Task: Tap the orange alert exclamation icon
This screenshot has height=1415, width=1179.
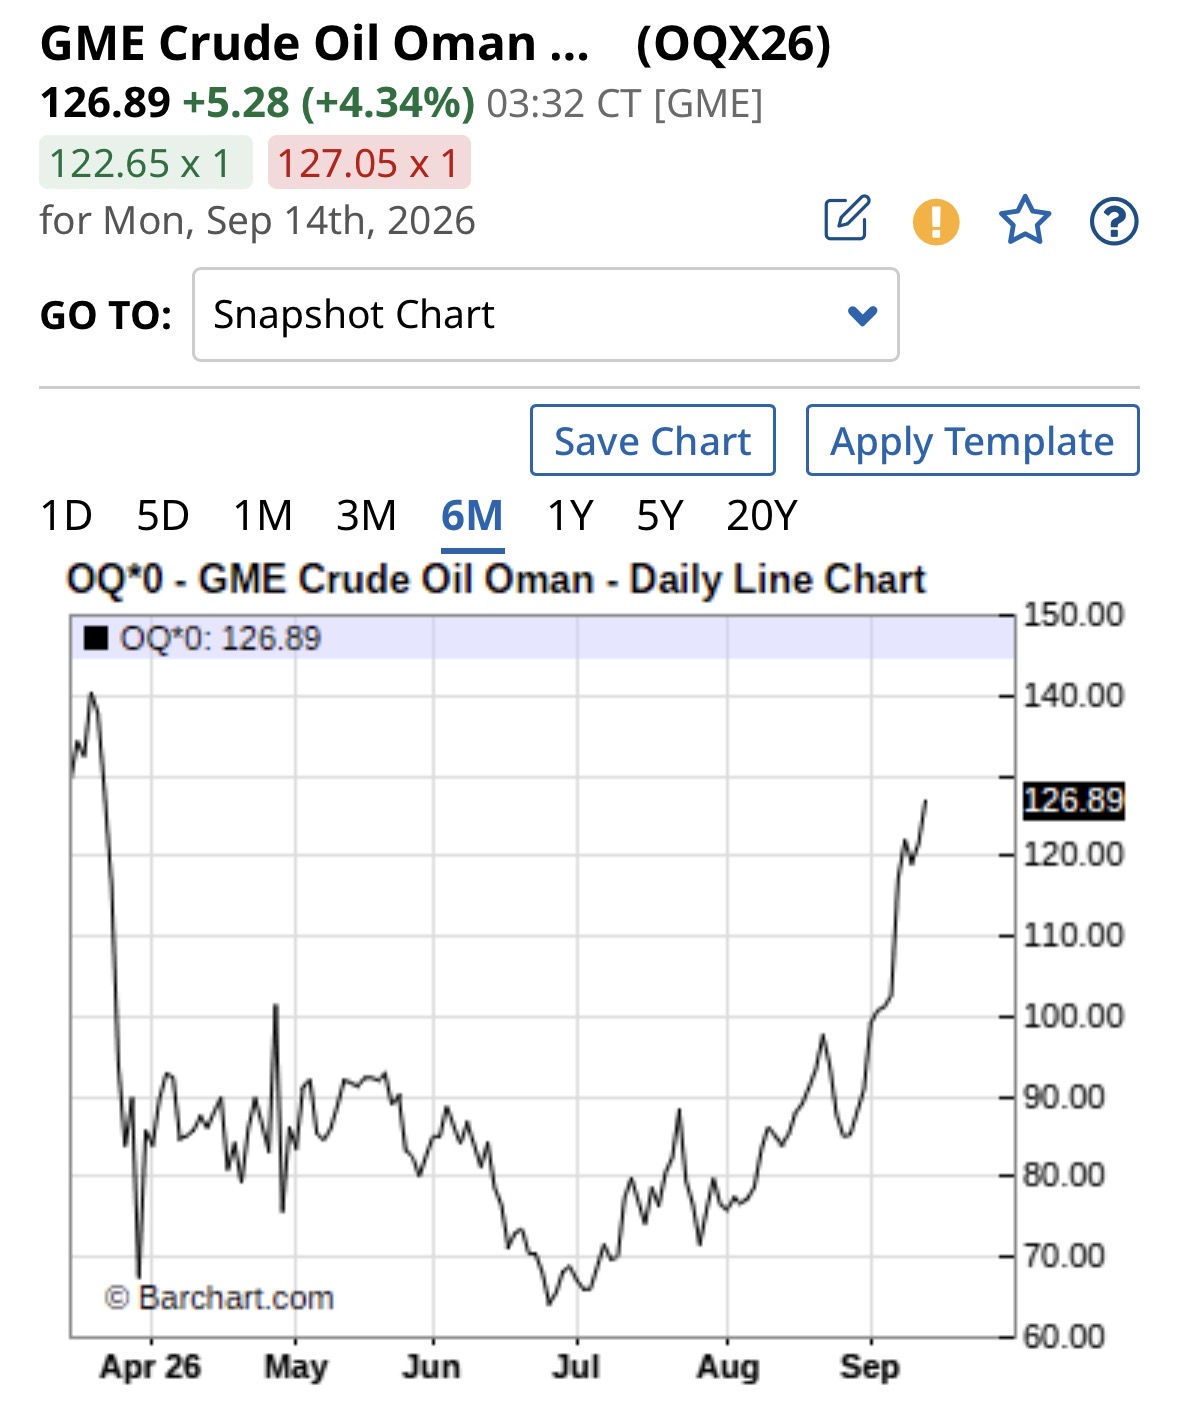Action: (936, 221)
